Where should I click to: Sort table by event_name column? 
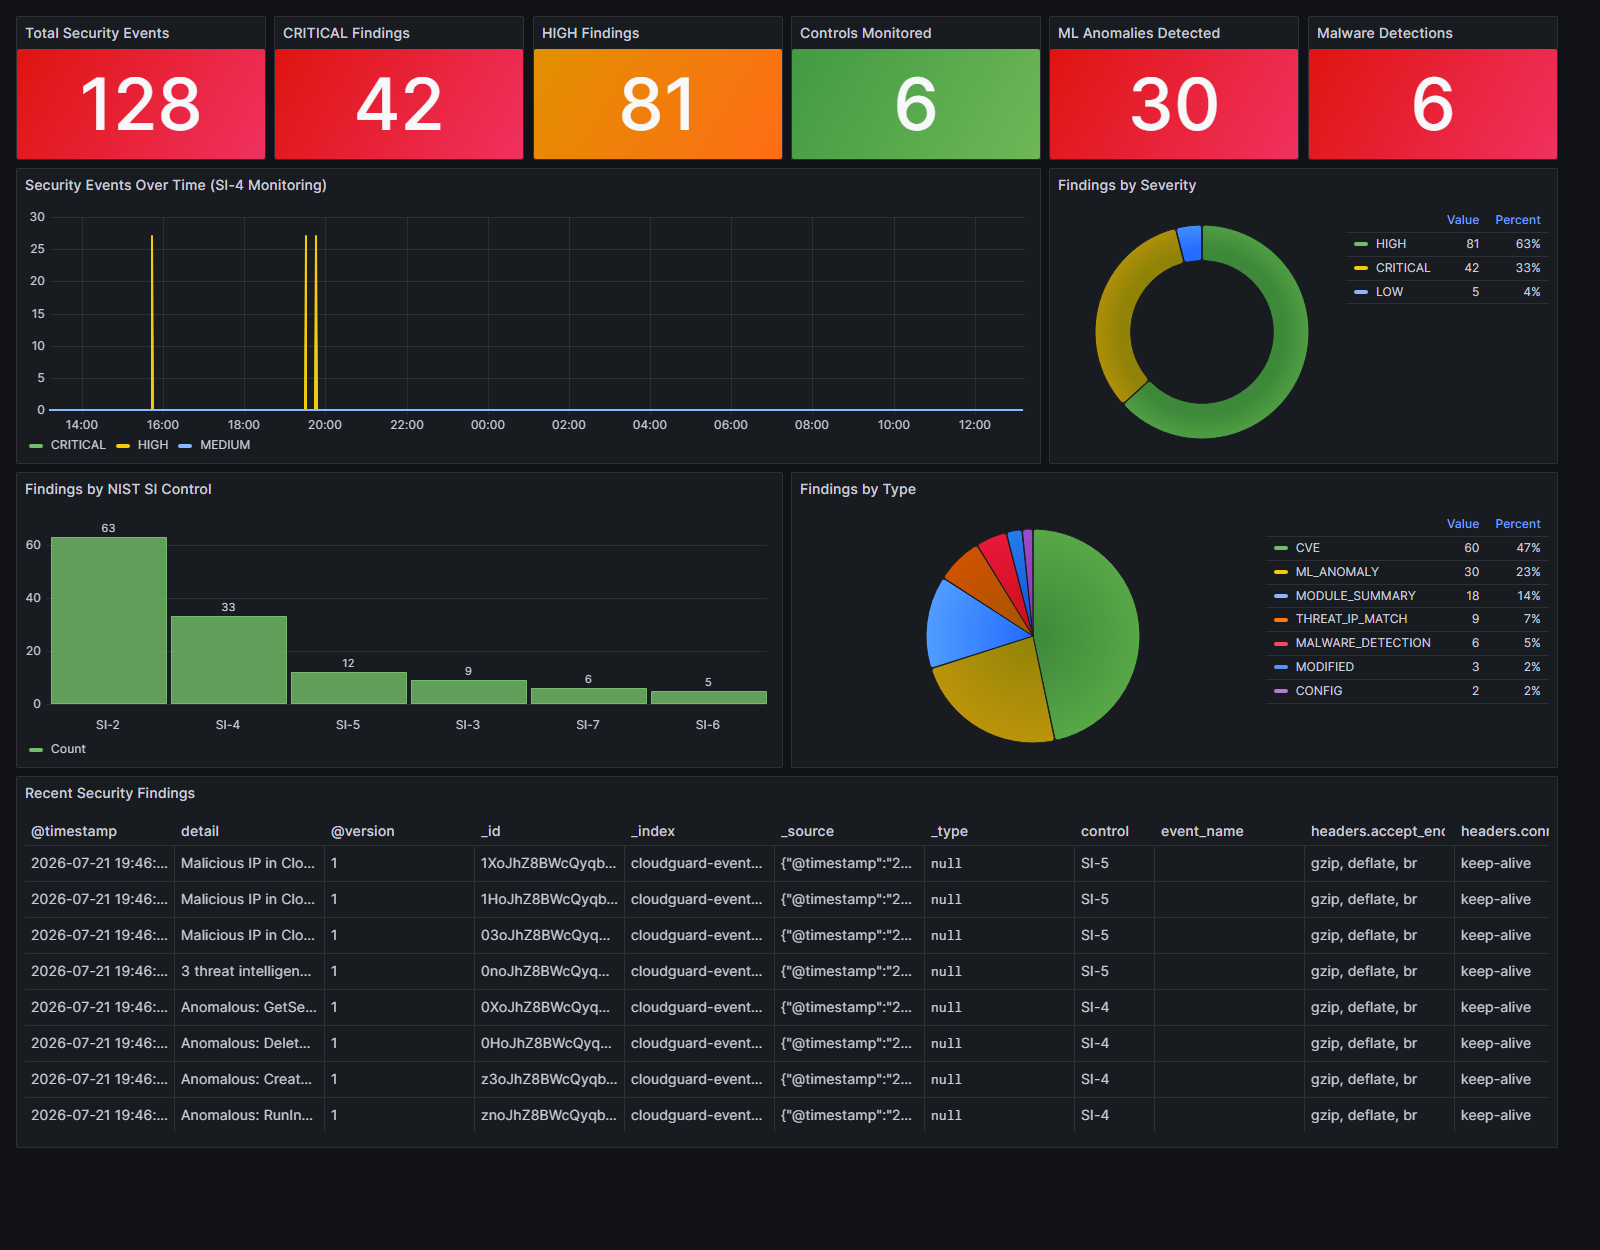click(x=1202, y=831)
